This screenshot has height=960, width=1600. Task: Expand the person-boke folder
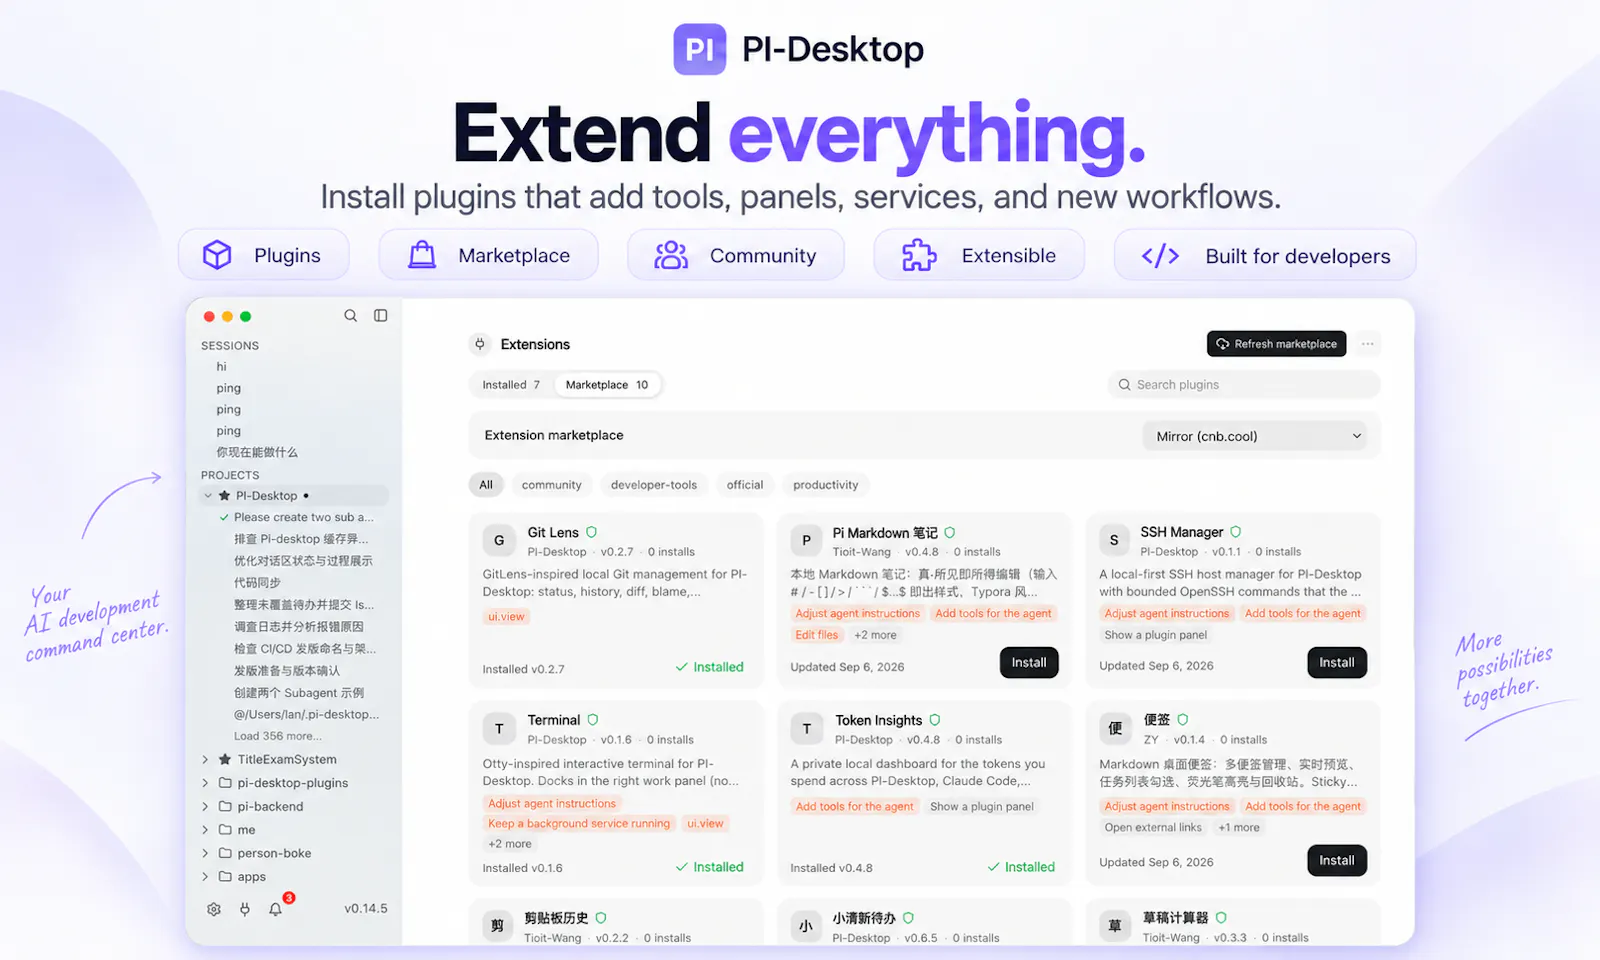206,854
